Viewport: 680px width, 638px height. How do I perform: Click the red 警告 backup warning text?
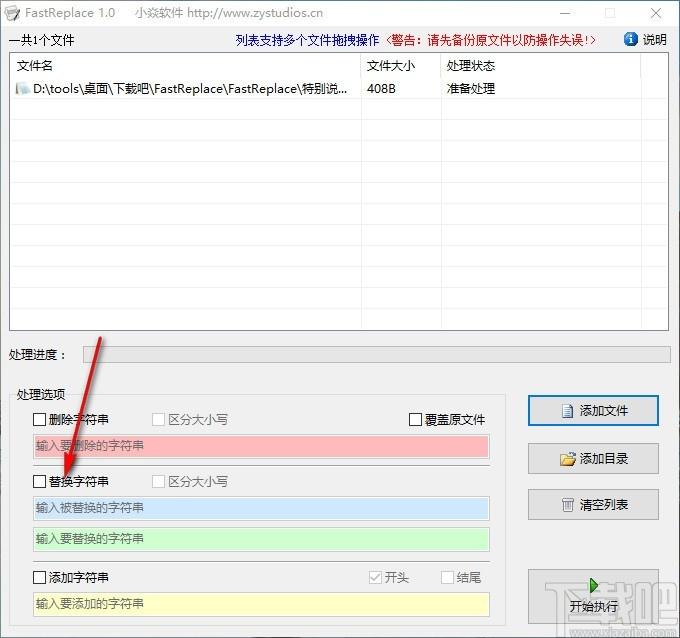490,40
